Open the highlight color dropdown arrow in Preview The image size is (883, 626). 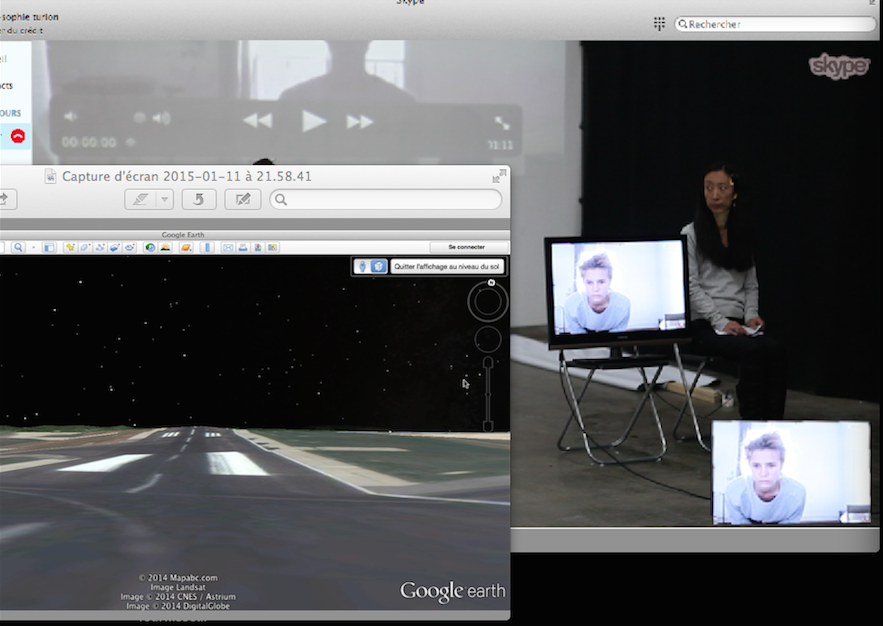click(164, 199)
